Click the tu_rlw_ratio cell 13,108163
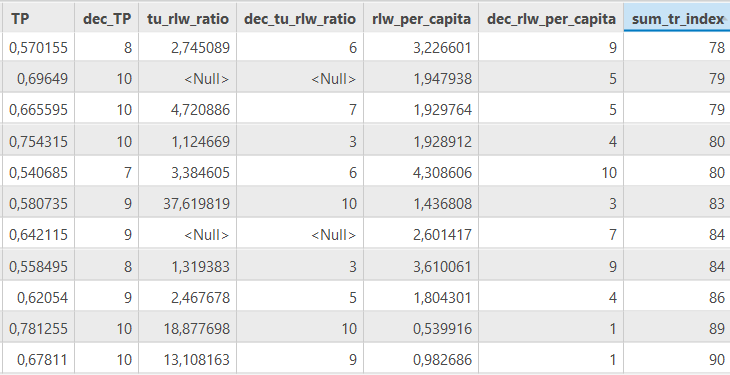This screenshot has width=730, height=375. (x=188, y=360)
